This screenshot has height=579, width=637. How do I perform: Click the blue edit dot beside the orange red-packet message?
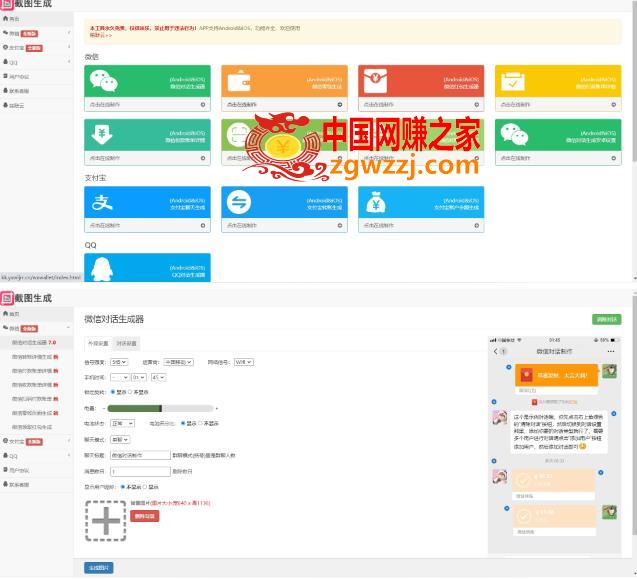point(509,367)
